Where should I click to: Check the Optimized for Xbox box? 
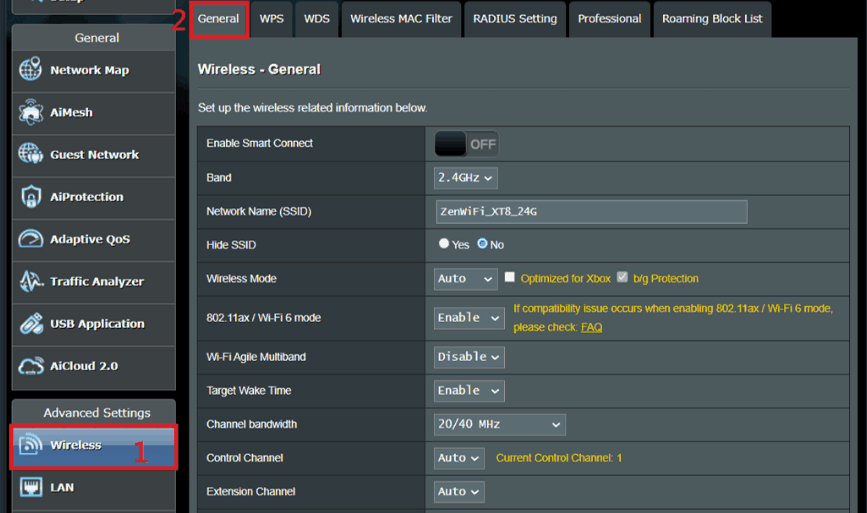point(510,278)
